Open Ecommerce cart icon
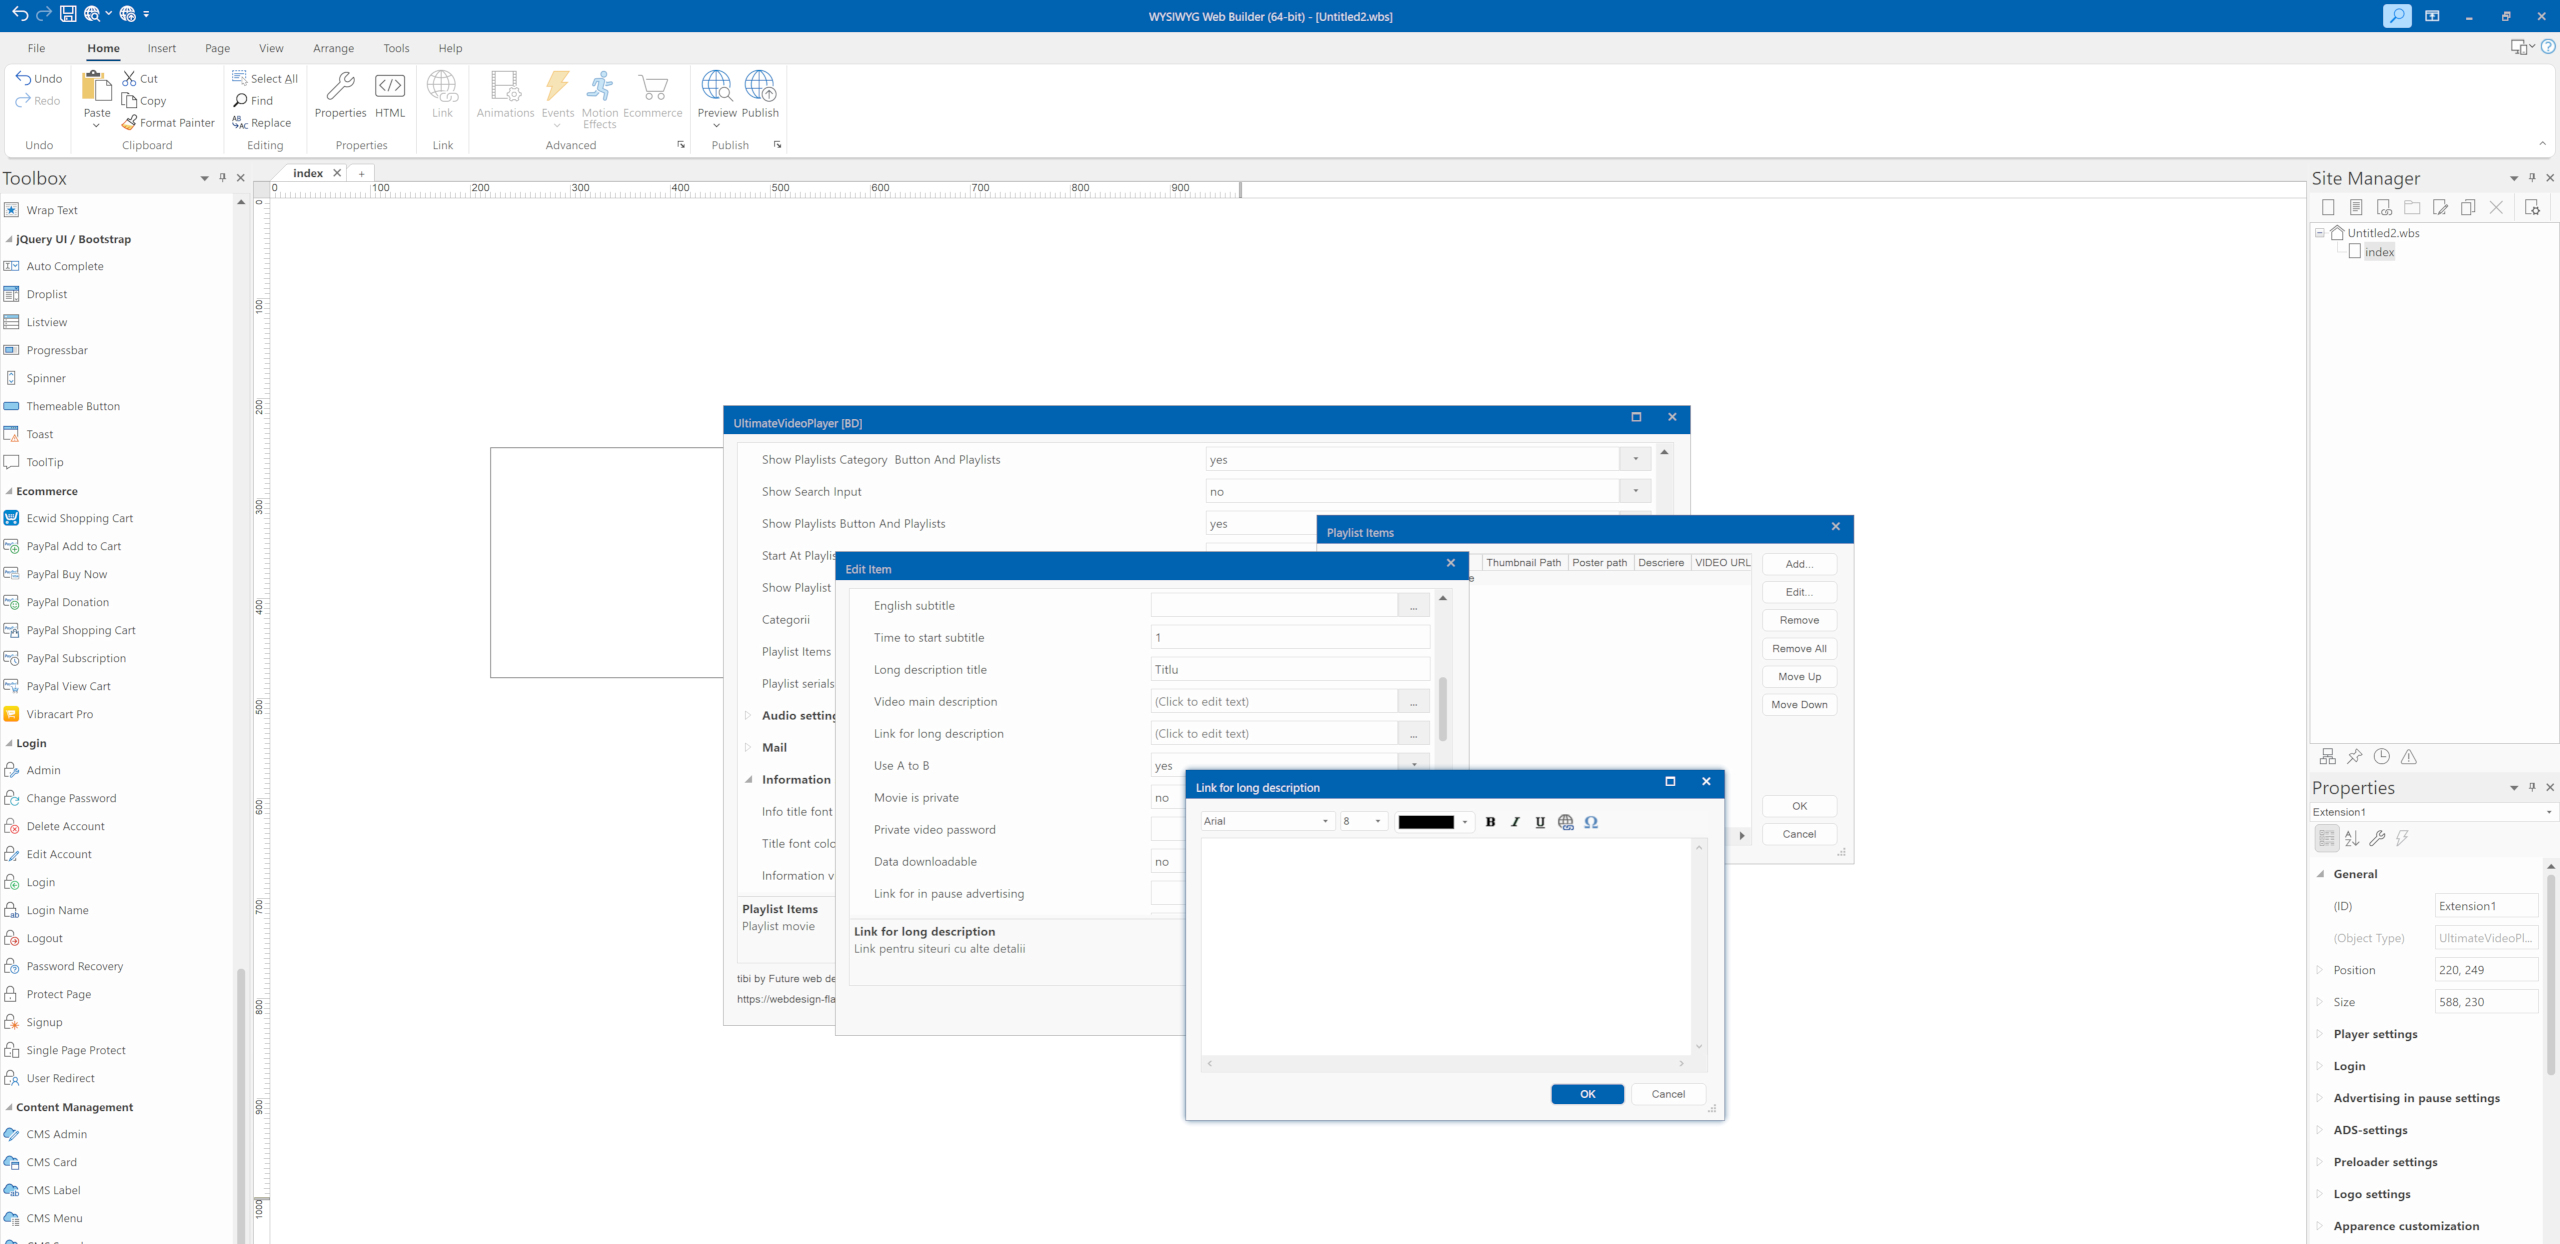 pyautogui.click(x=653, y=95)
